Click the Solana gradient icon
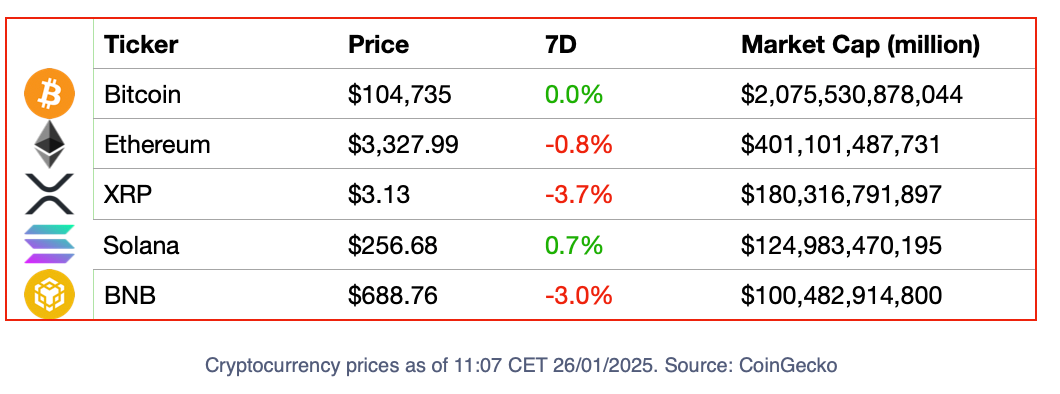This screenshot has width=1060, height=394. click(49, 244)
